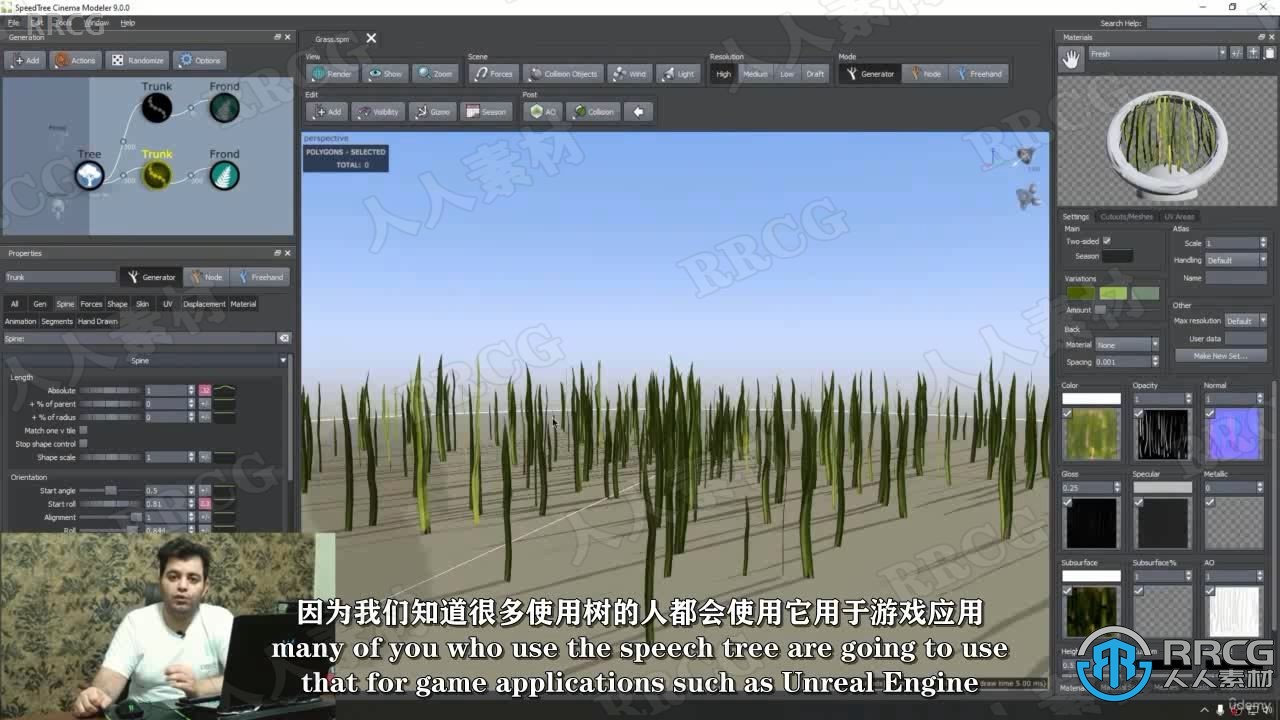Click the Make New Set button
The image size is (1280, 720).
1220,356
